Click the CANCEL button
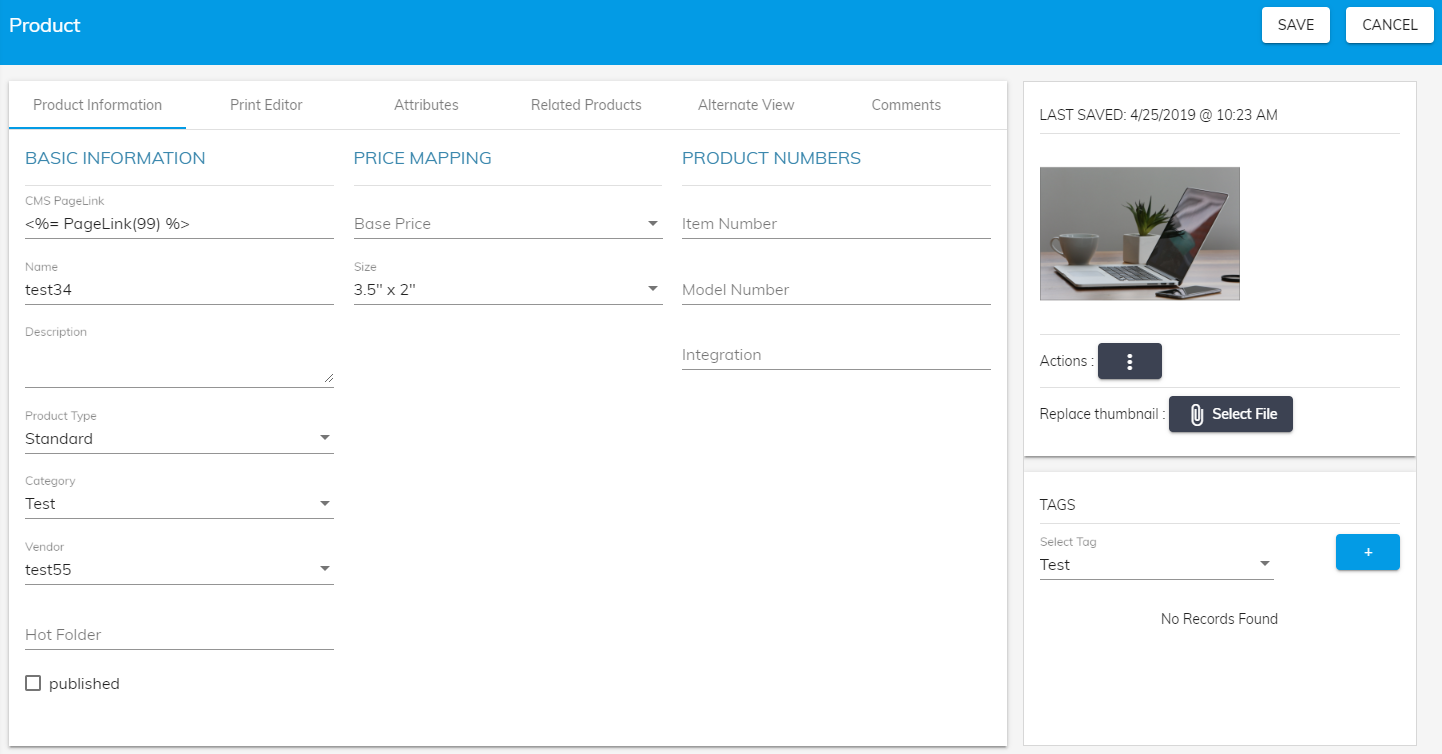Image resolution: width=1442 pixels, height=754 pixels. click(1390, 25)
